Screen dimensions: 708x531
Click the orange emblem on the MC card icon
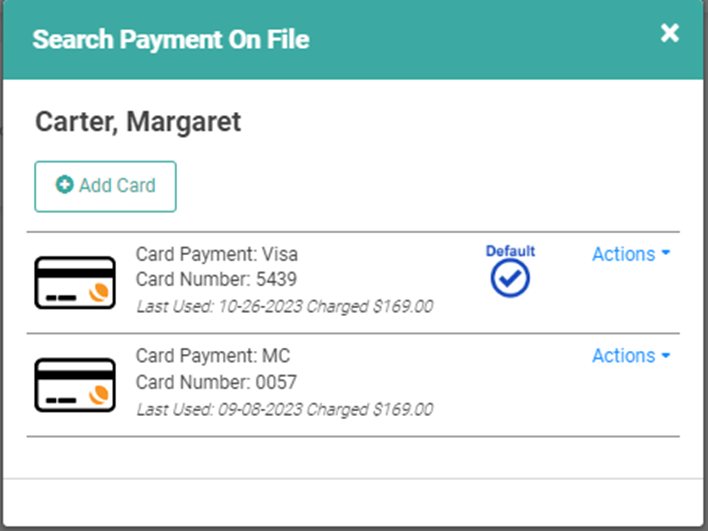99,394
